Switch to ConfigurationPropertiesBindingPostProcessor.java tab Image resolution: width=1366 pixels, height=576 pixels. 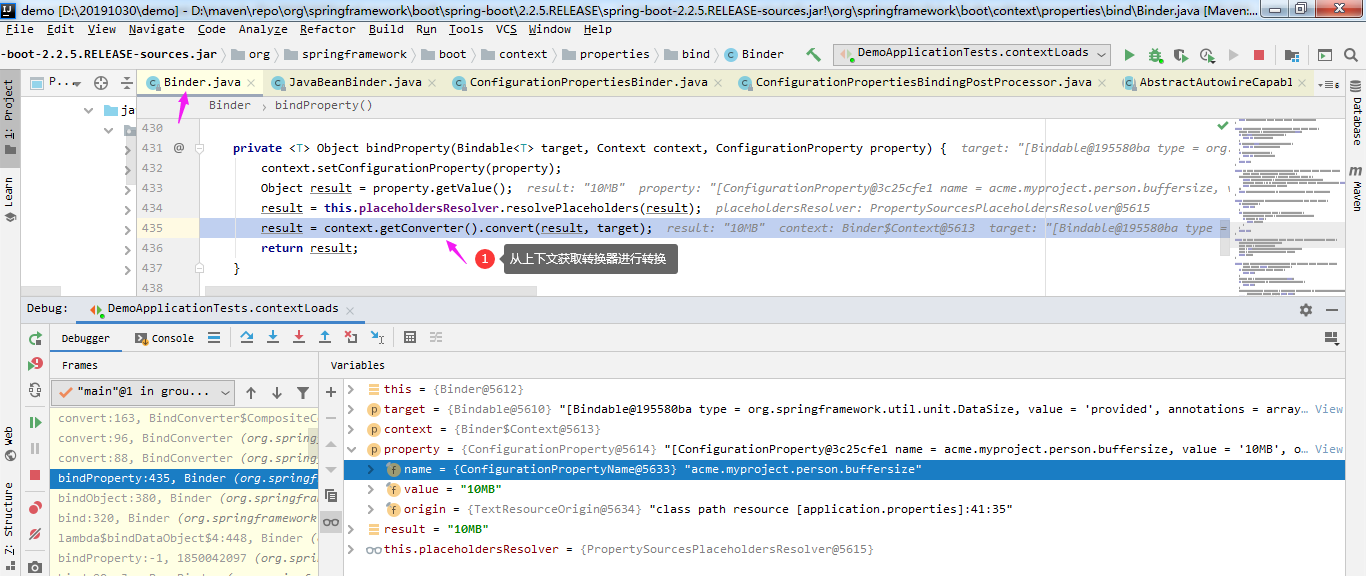point(922,82)
